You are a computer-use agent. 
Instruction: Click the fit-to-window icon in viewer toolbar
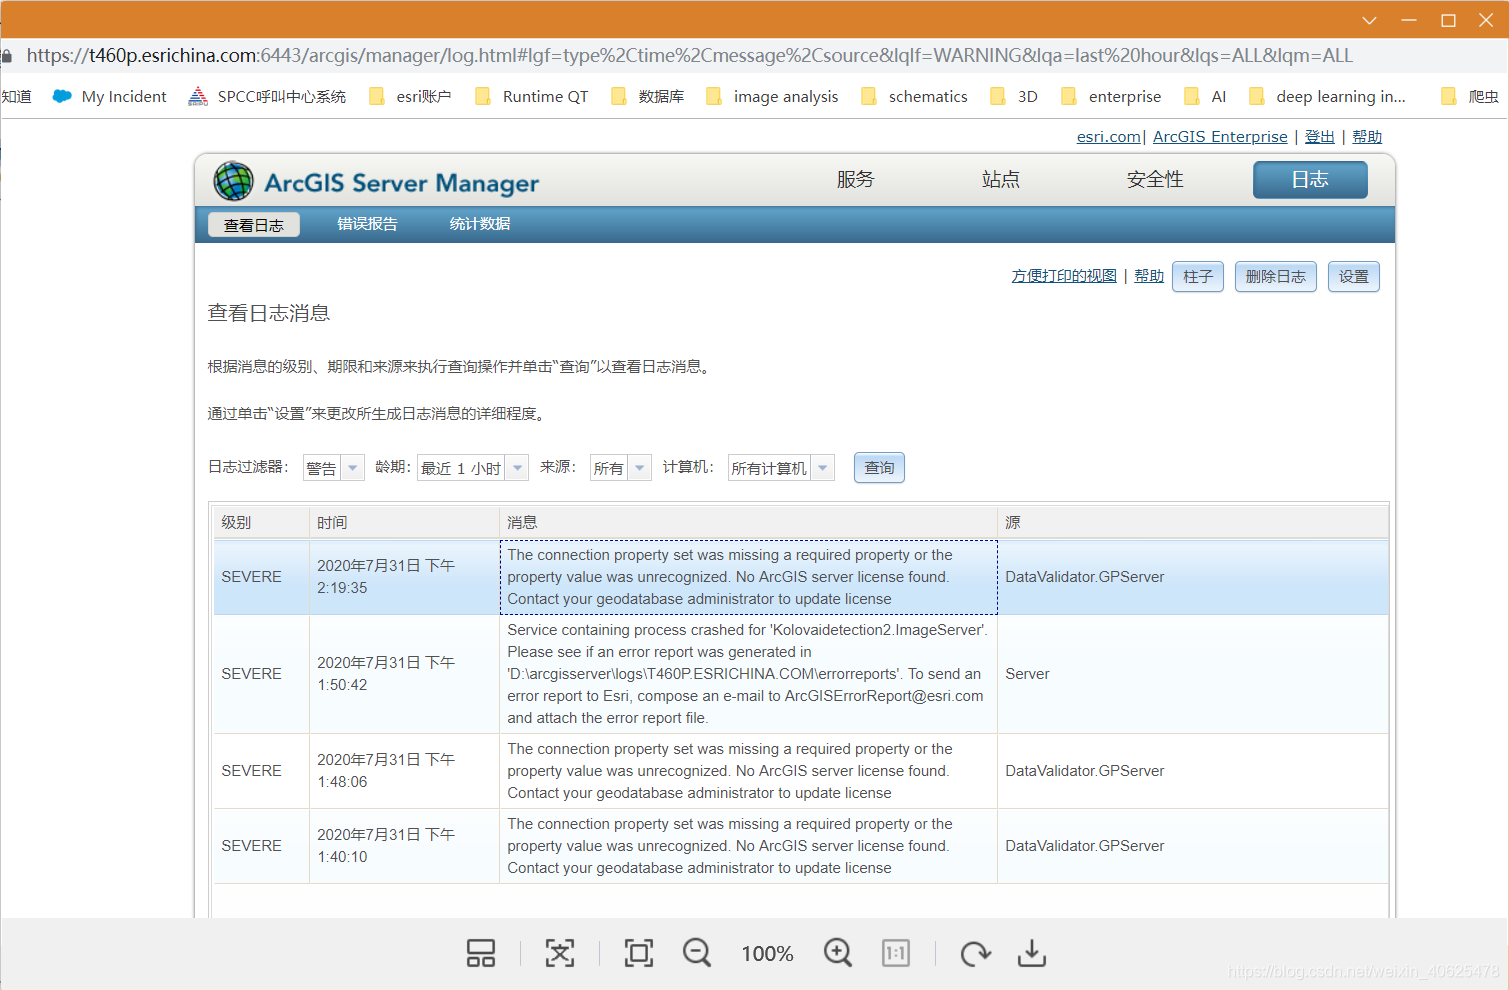point(638,953)
